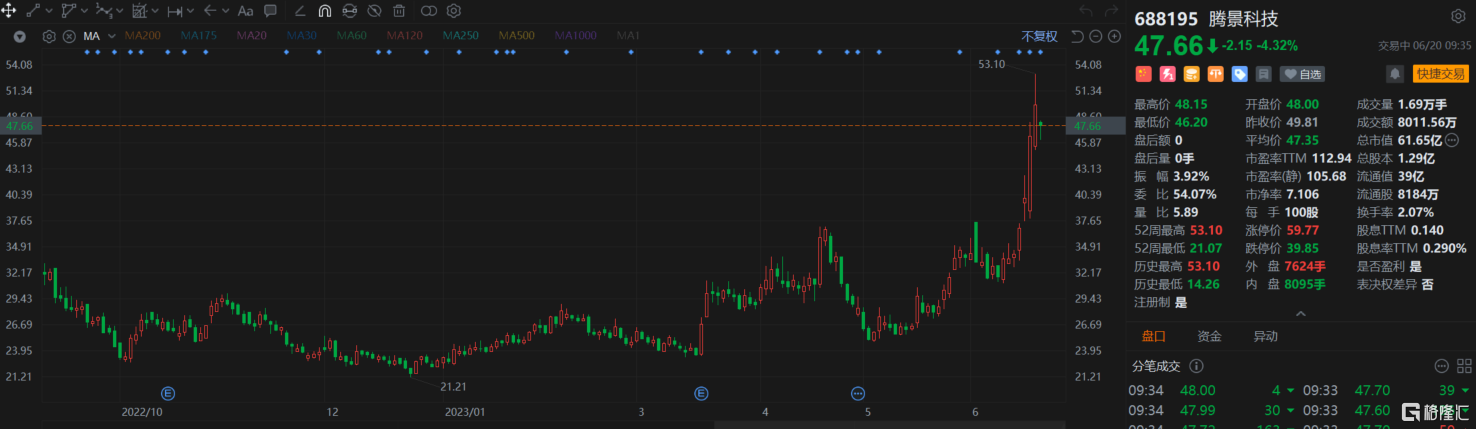Select the trend line drawing tool

click(x=33, y=11)
